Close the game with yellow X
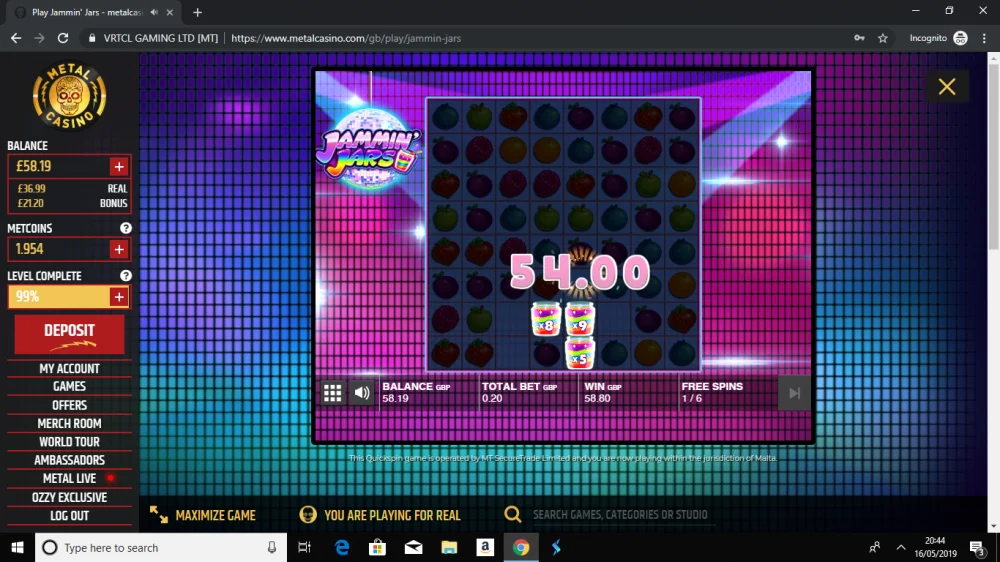 pos(947,87)
